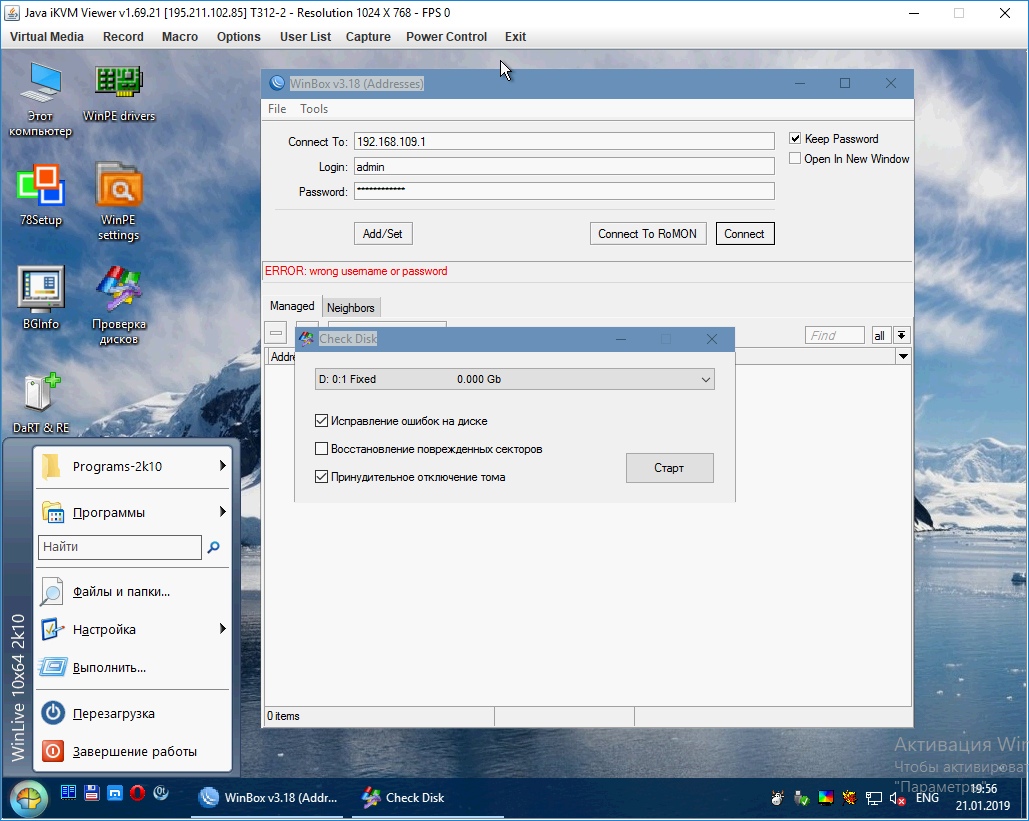Toggle Исправление ошибок на диске checkbox

coord(322,421)
